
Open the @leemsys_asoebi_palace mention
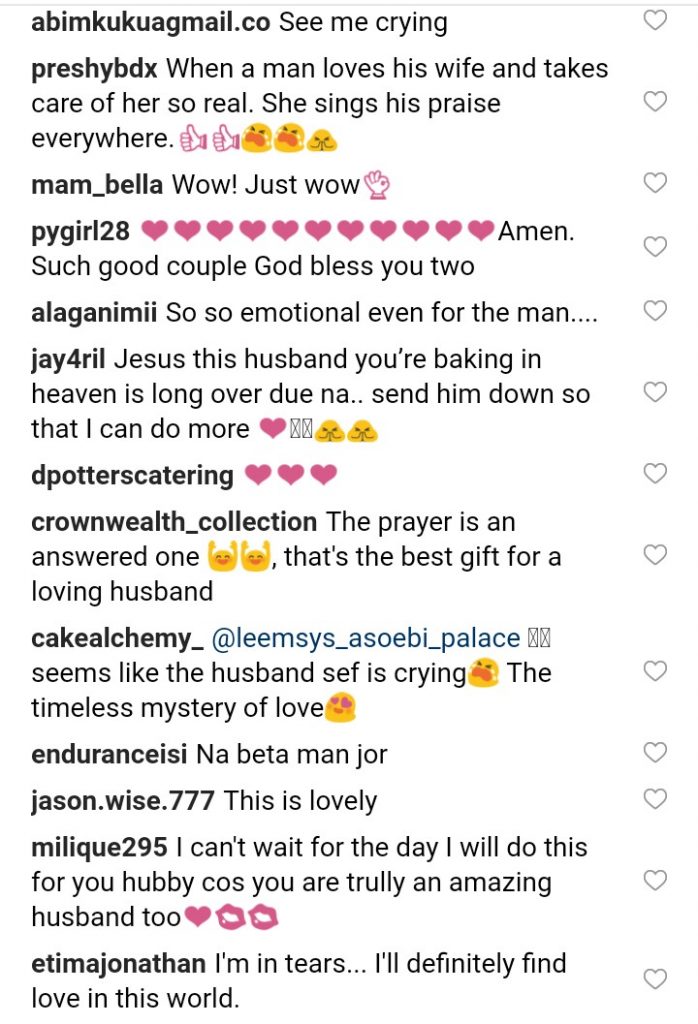click(x=367, y=638)
